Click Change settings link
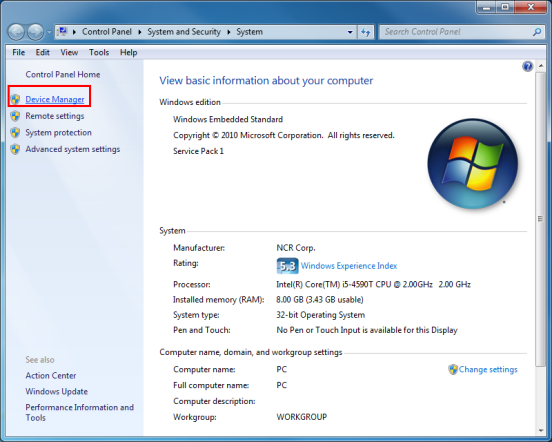This screenshot has width=552, height=442. point(488,370)
